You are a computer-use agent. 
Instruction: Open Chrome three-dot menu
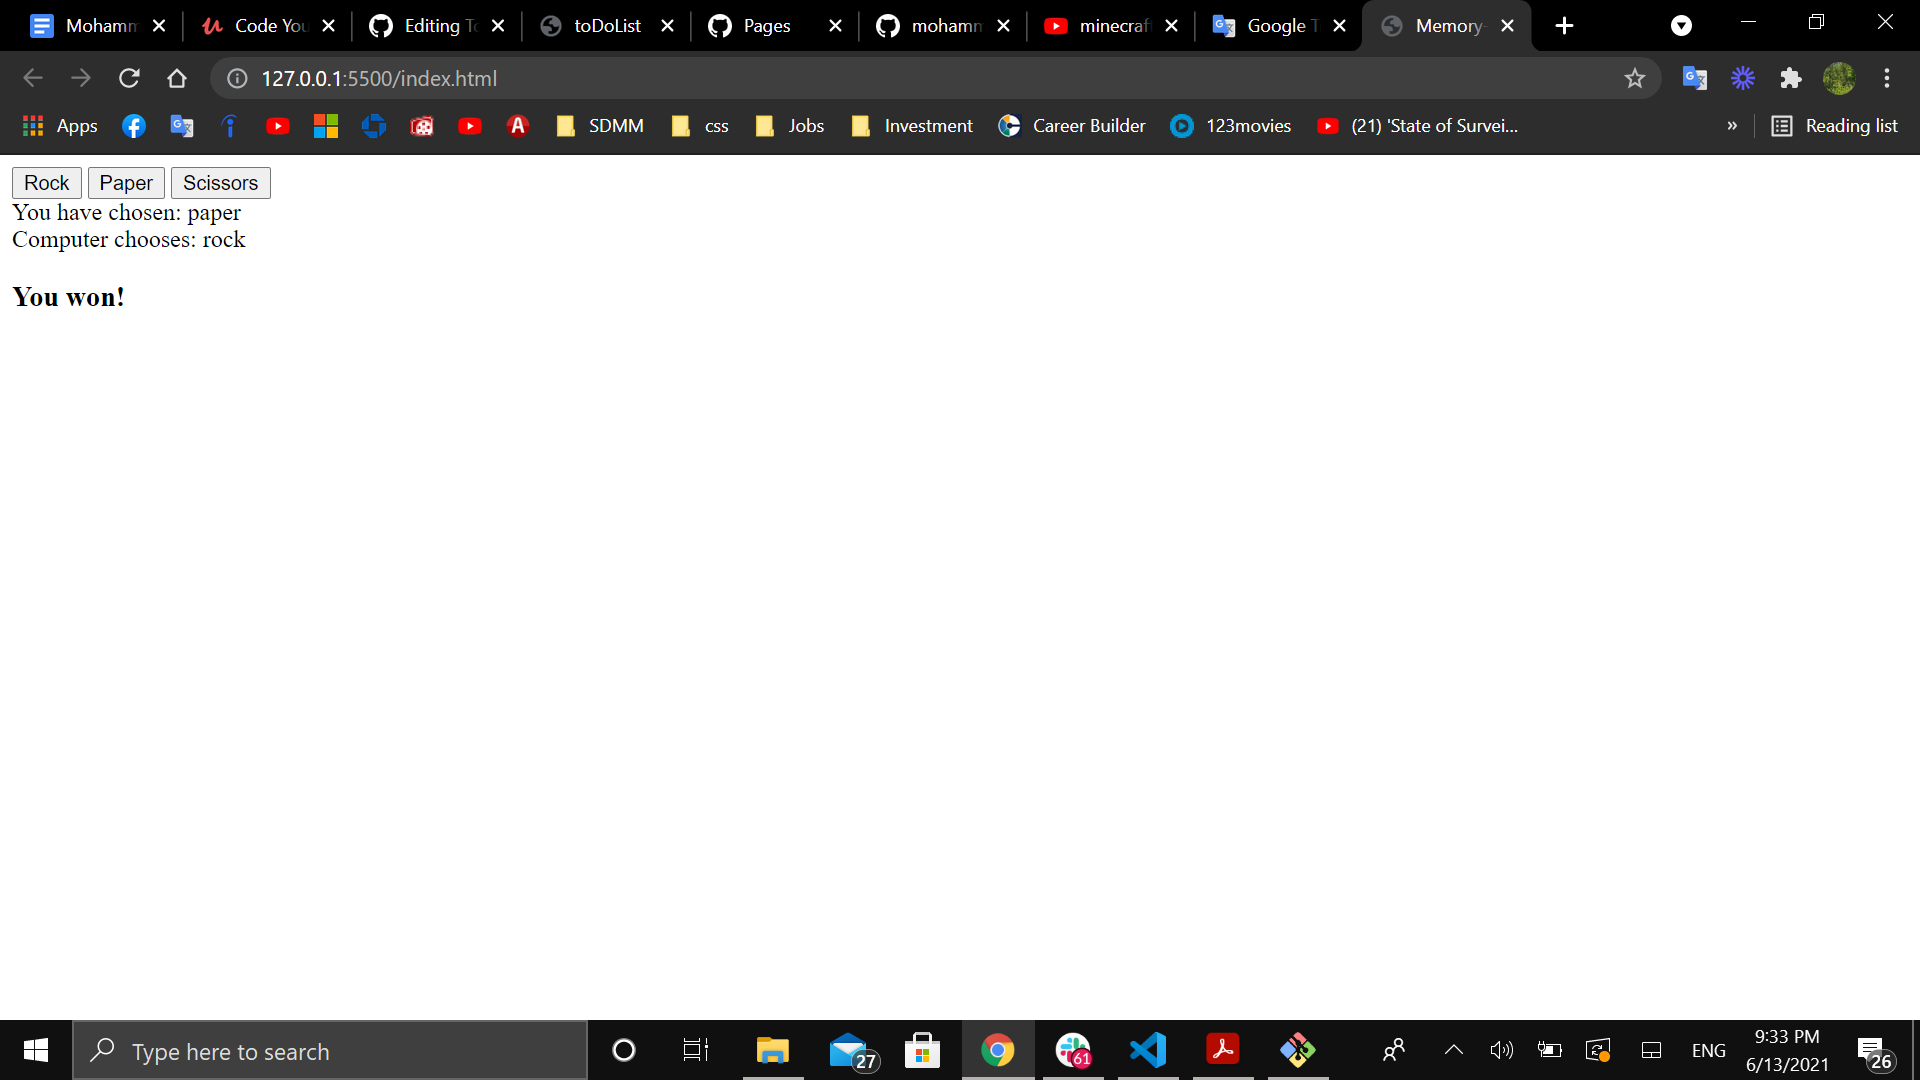pyautogui.click(x=1887, y=78)
